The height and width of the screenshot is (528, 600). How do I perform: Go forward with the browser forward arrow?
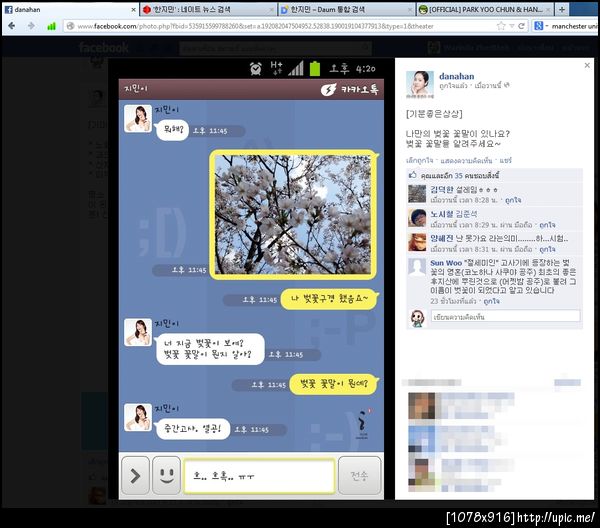coord(31,26)
